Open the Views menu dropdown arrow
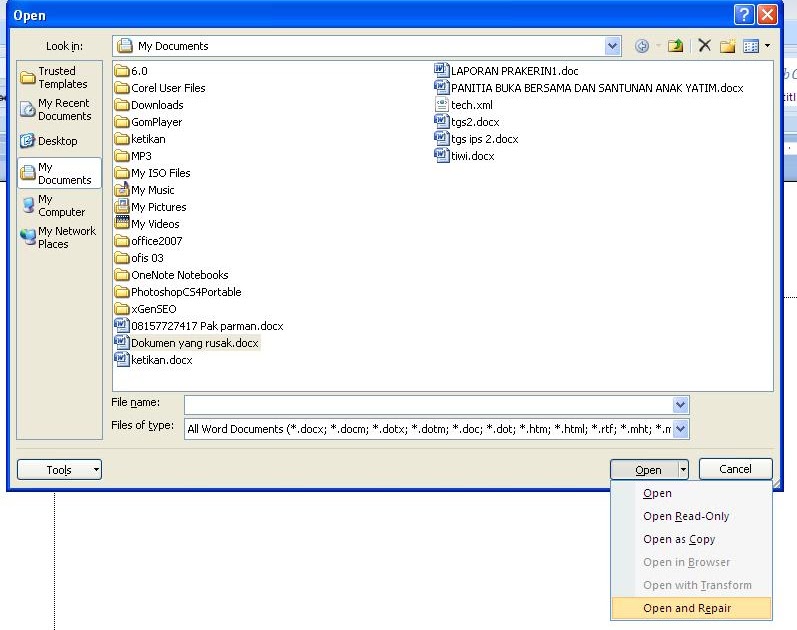 coord(767,46)
